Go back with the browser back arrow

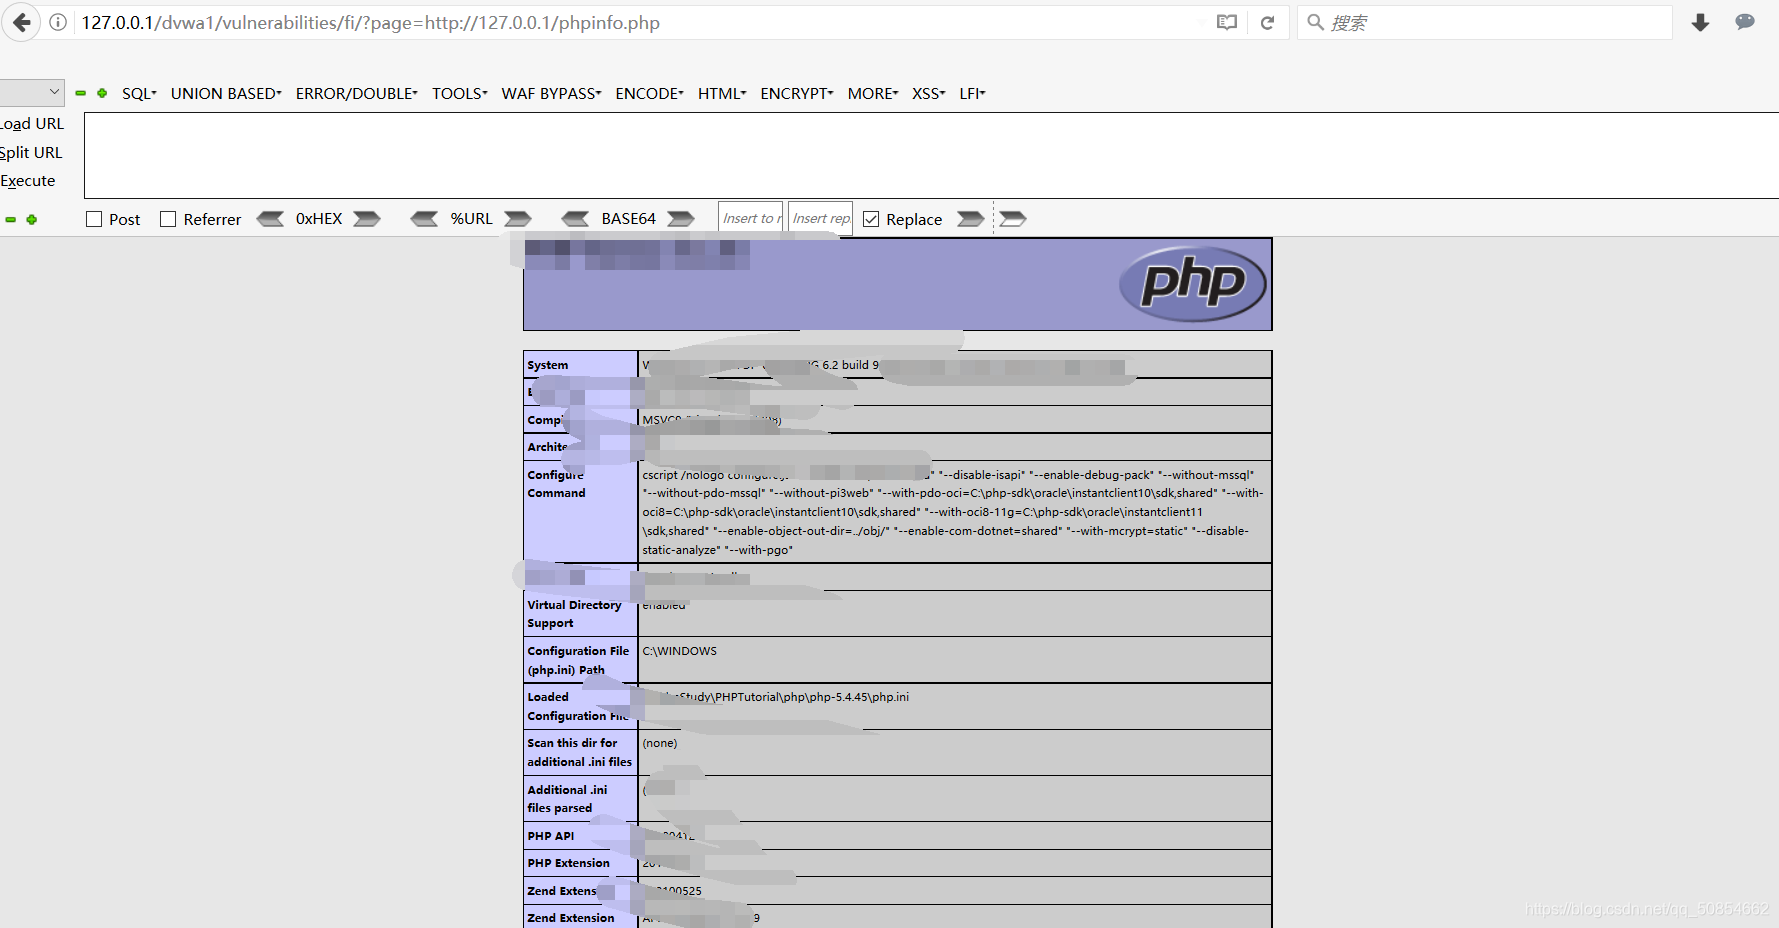point(21,22)
